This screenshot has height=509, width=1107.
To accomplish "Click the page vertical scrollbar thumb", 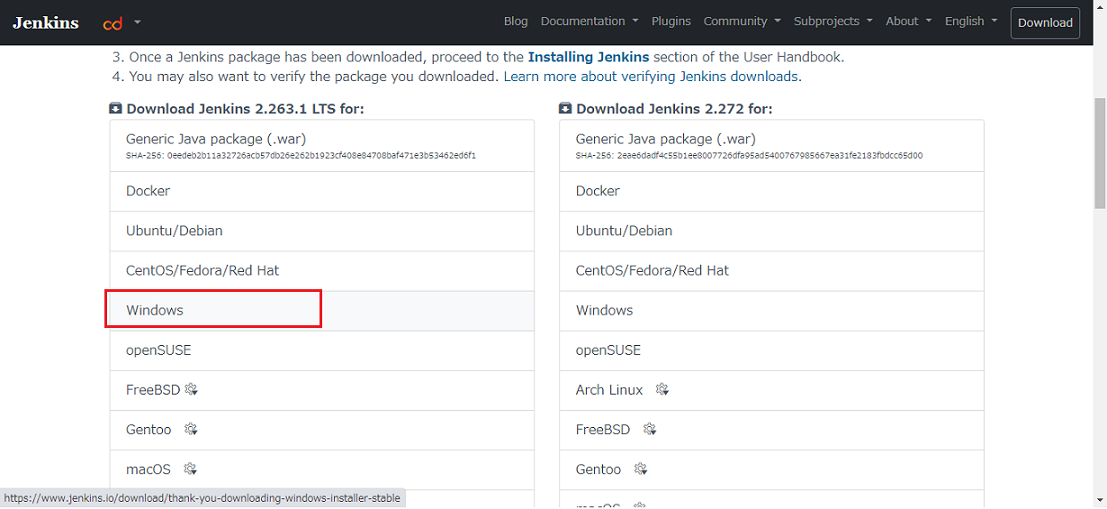I will [1100, 153].
